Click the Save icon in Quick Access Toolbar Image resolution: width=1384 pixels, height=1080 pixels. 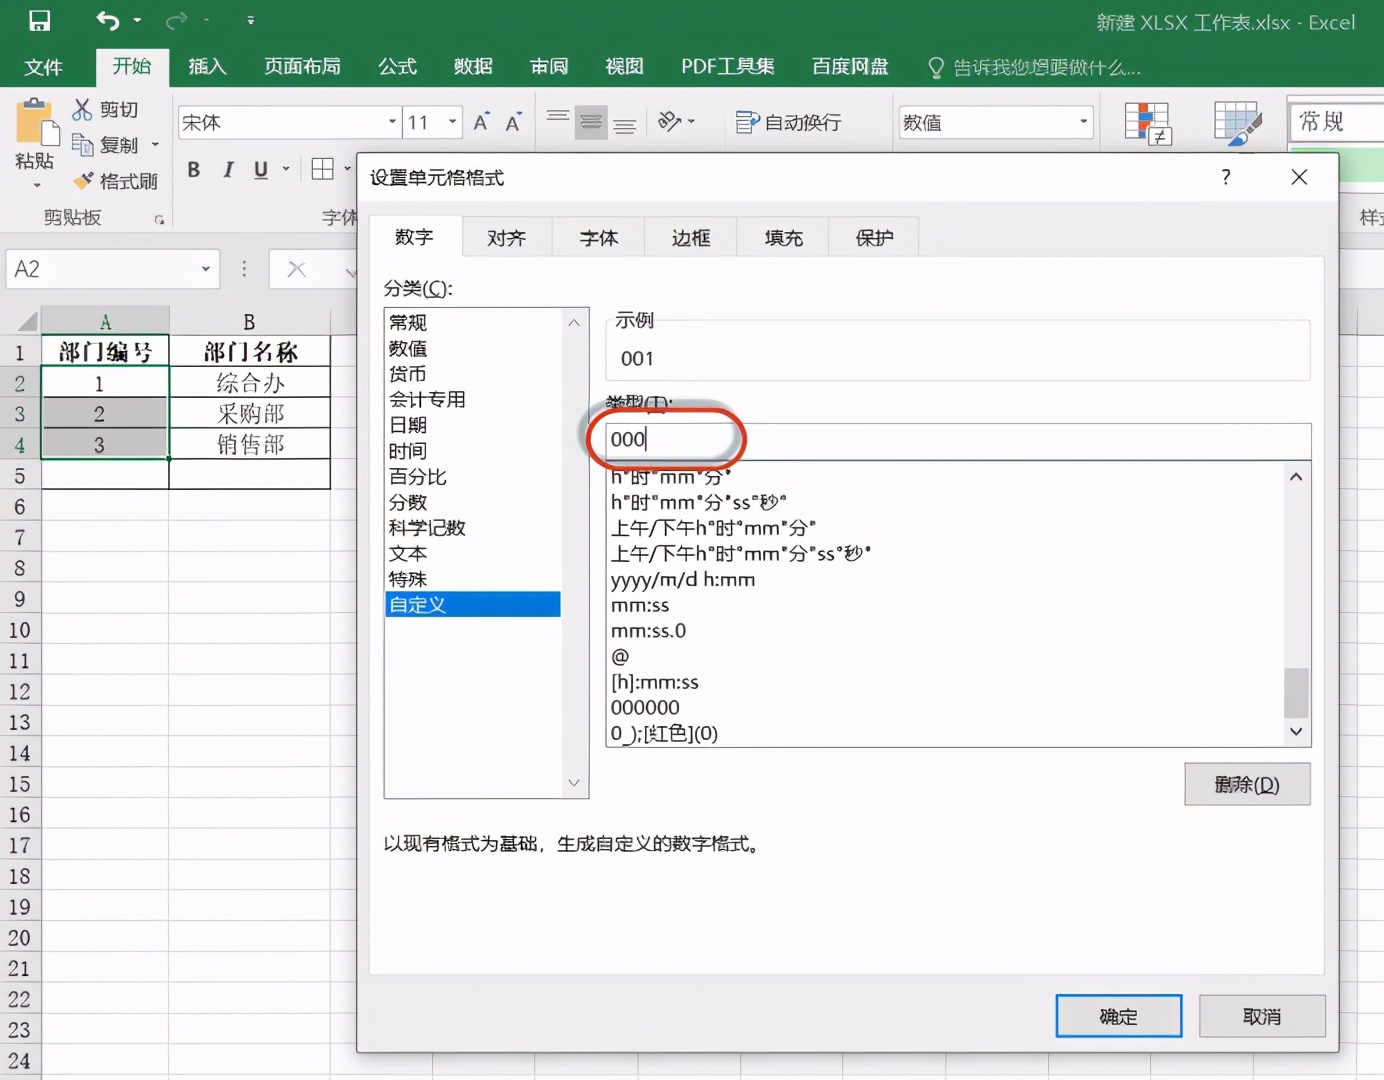tap(39, 20)
